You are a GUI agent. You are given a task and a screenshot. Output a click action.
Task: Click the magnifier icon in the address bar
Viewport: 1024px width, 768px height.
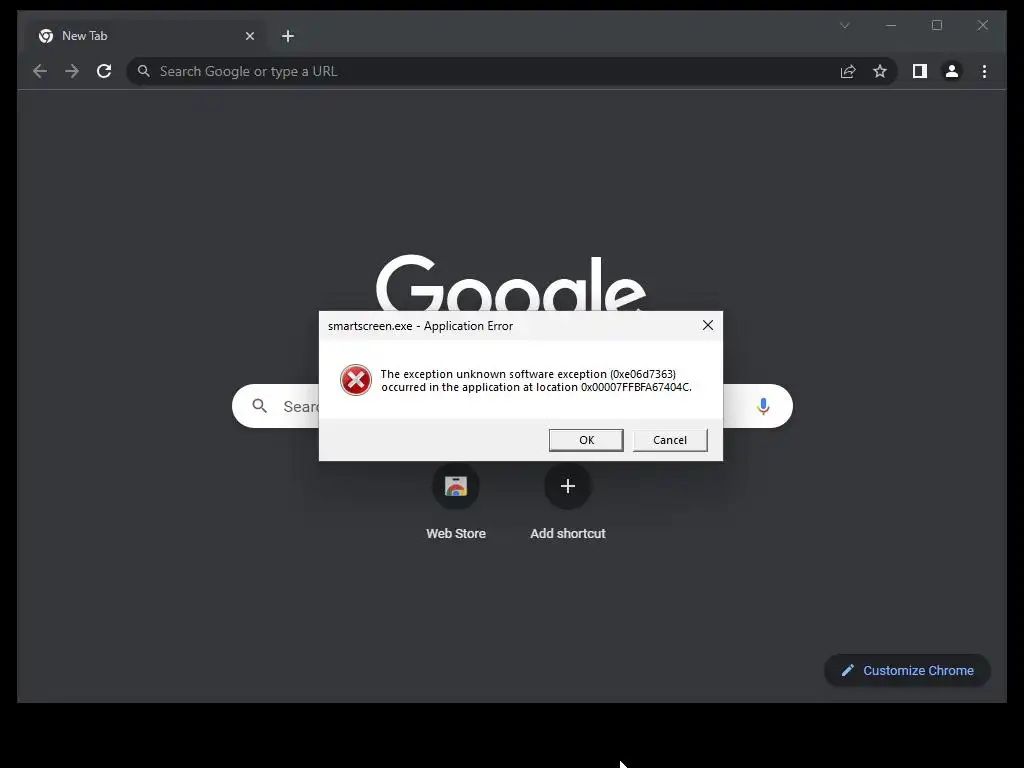point(144,71)
